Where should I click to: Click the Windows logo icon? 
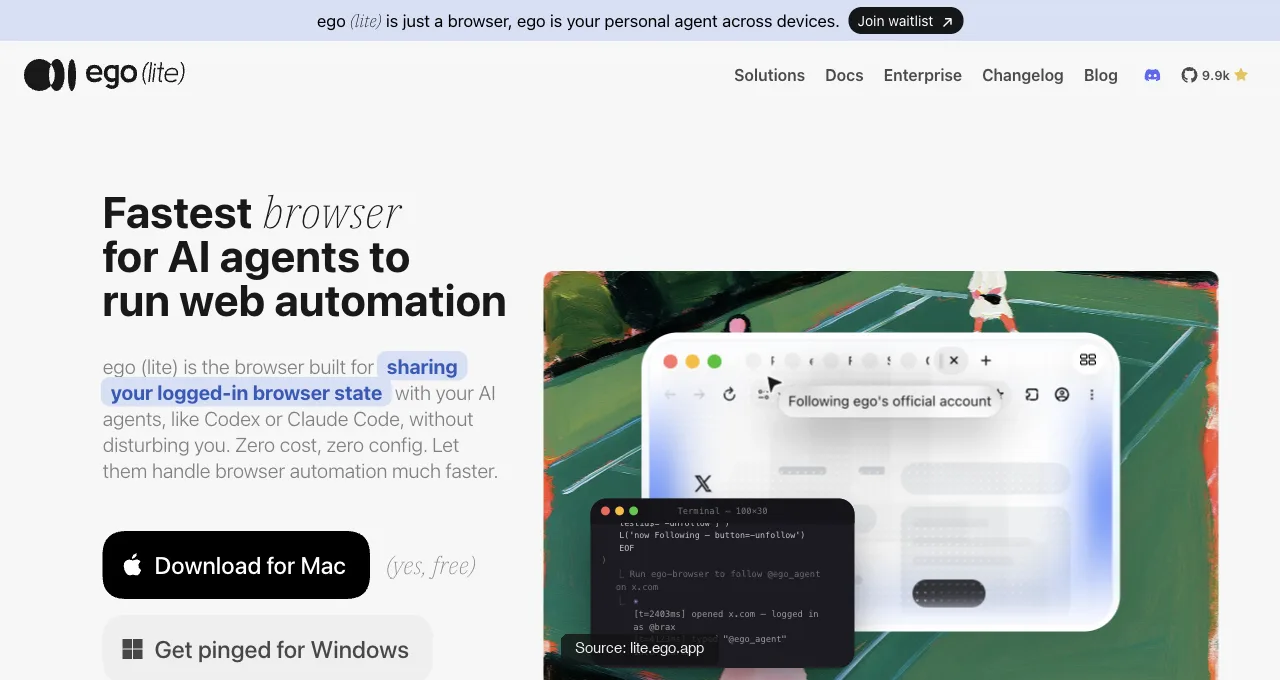(132, 650)
